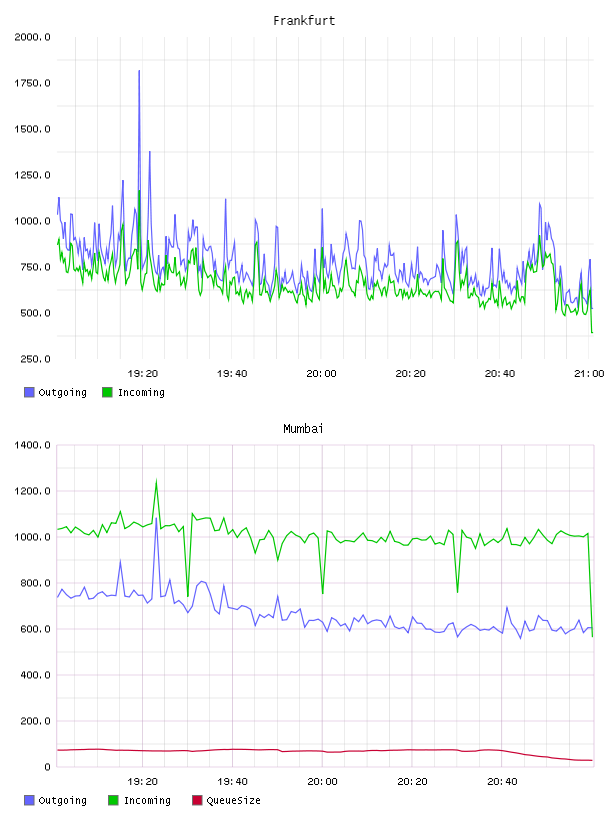Image resolution: width=608 pixels, height=816 pixels.
Task: Click the 800.0 y-axis label on Mumbai
Action: click(35, 583)
